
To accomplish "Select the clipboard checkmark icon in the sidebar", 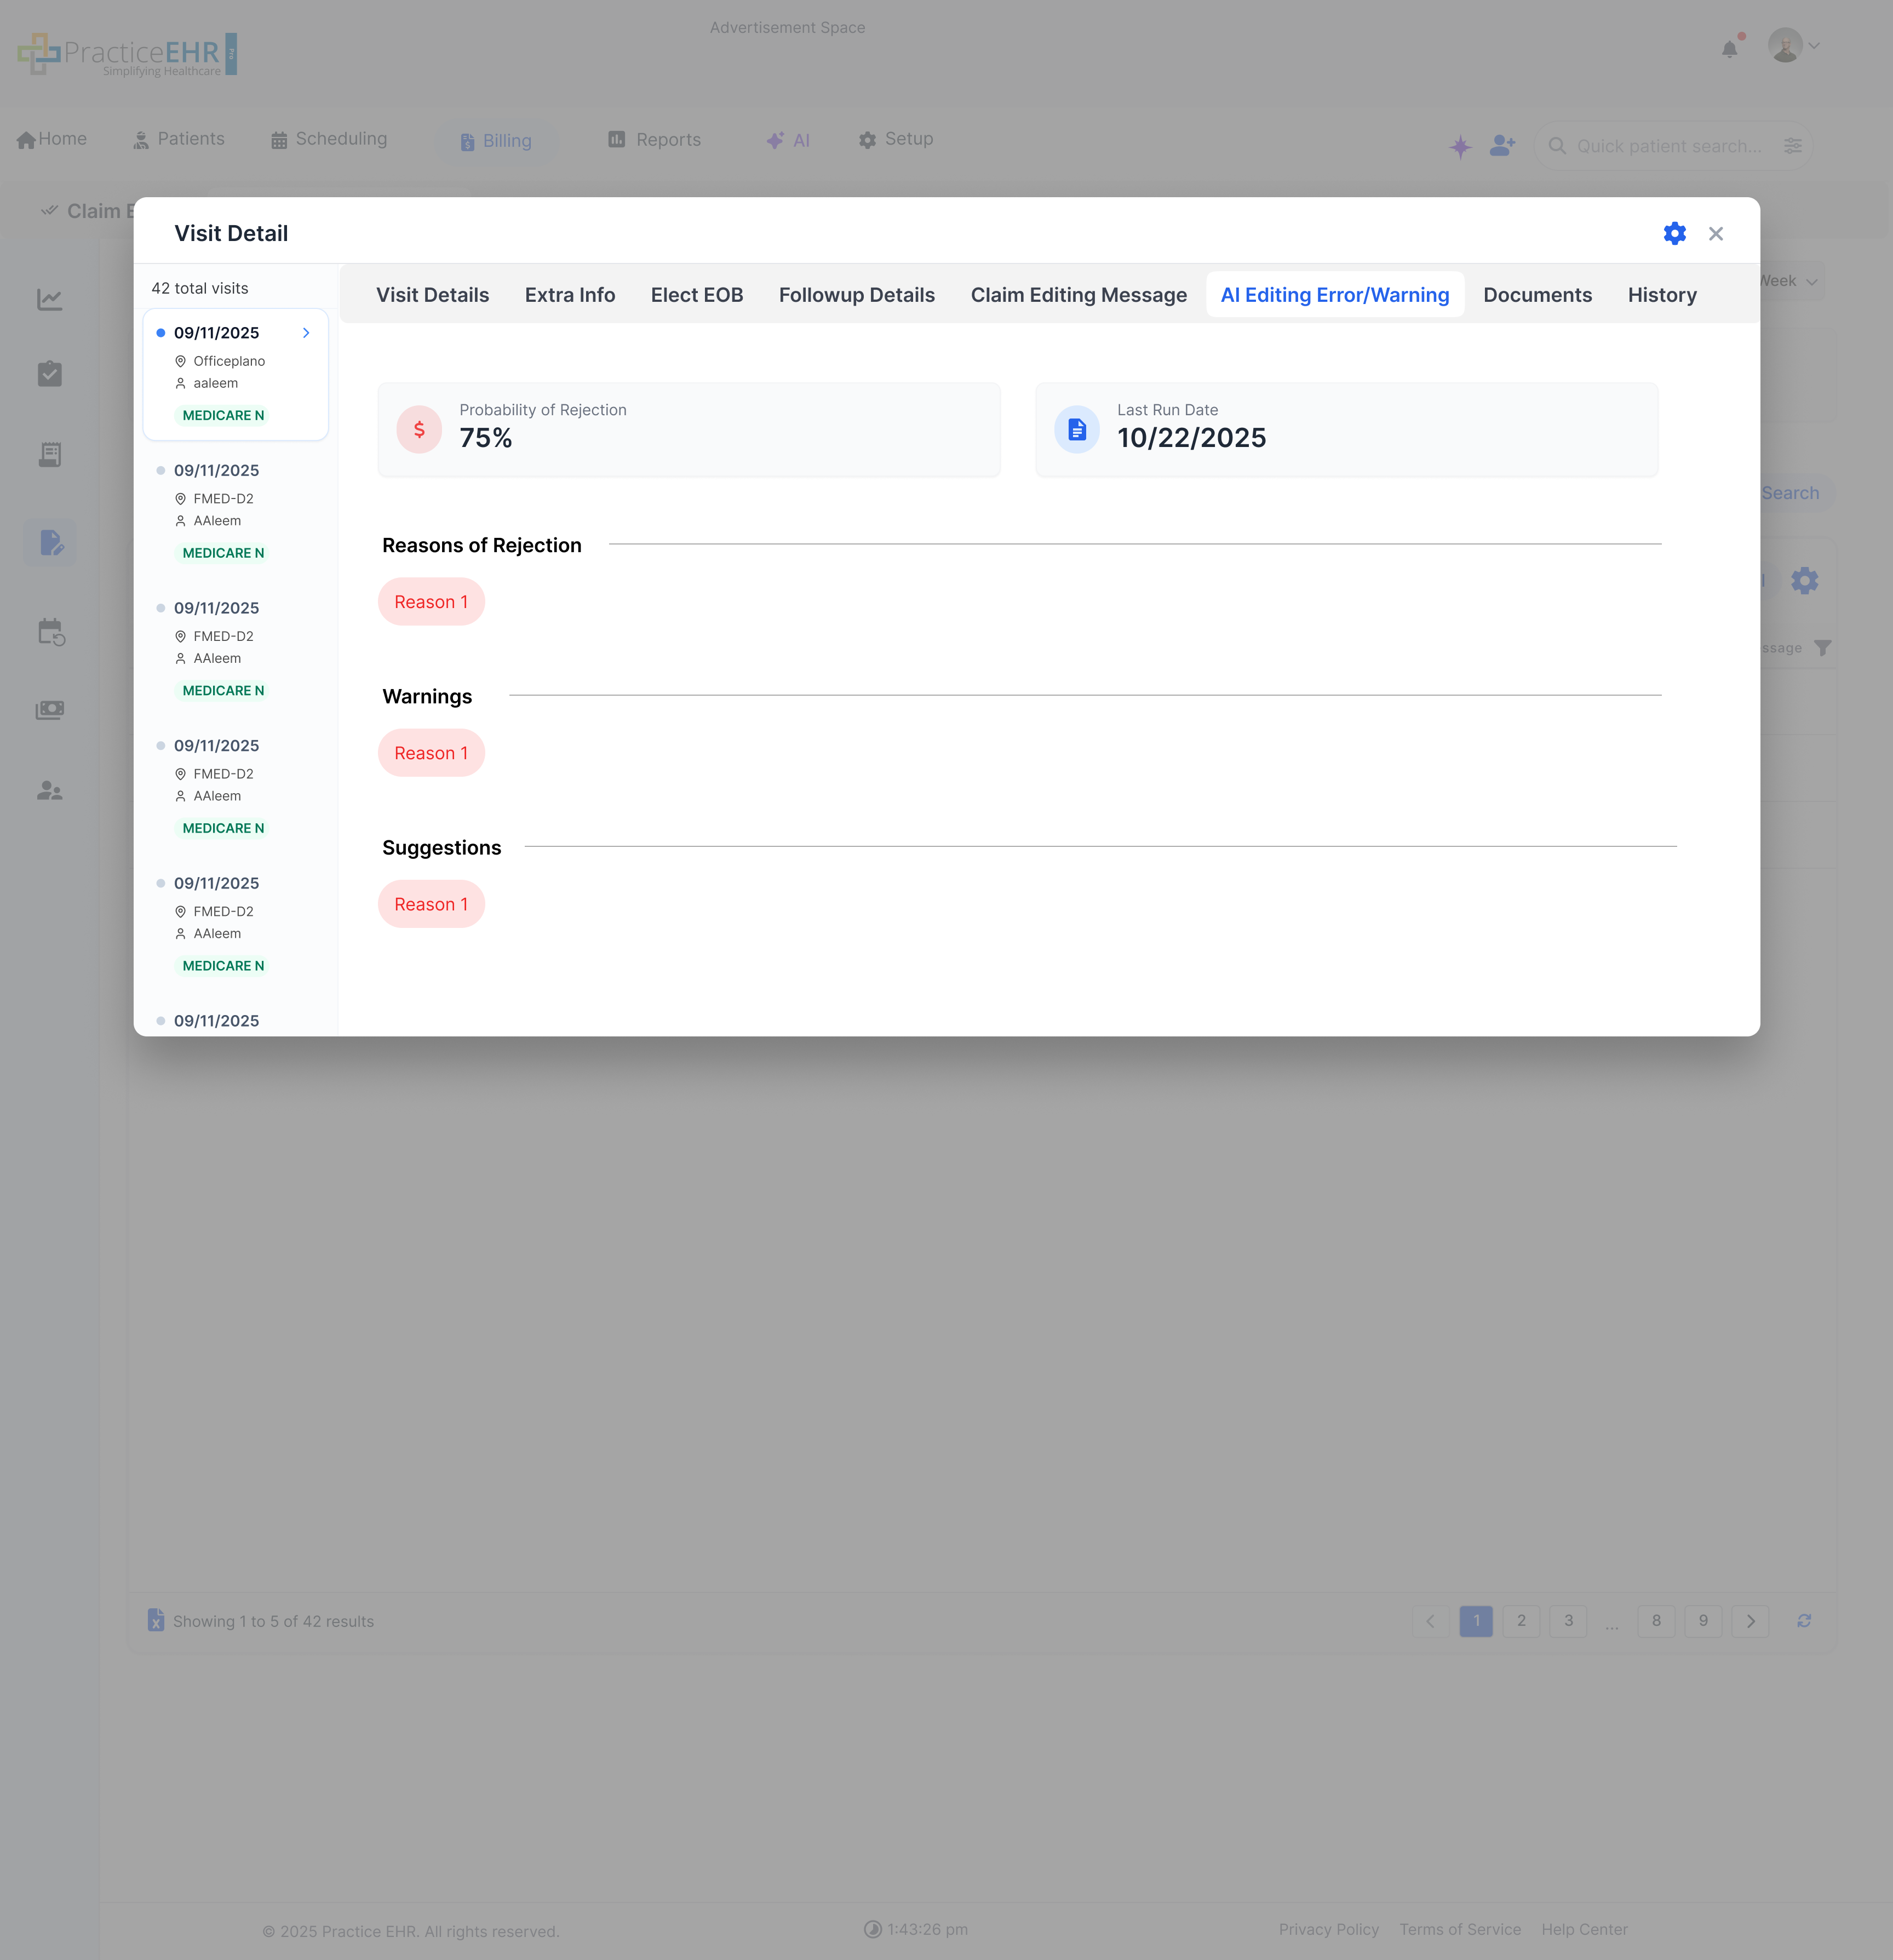I will point(50,374).
